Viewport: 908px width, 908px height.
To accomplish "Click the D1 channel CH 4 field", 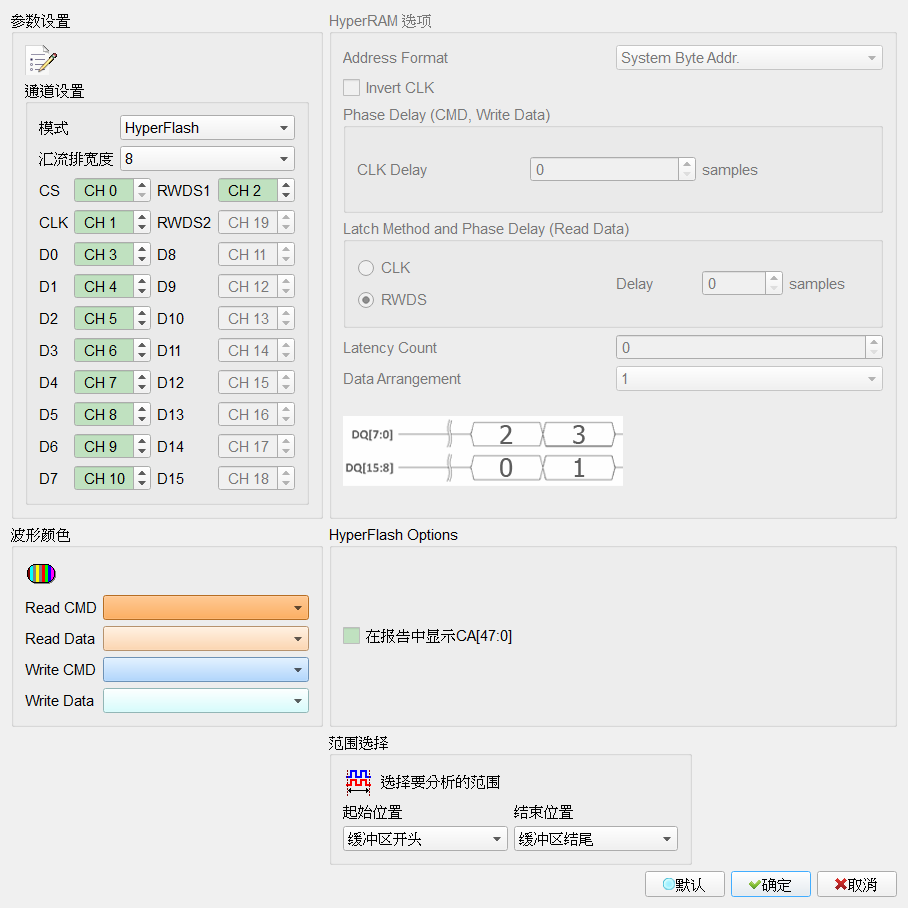I will coord(104,286).
